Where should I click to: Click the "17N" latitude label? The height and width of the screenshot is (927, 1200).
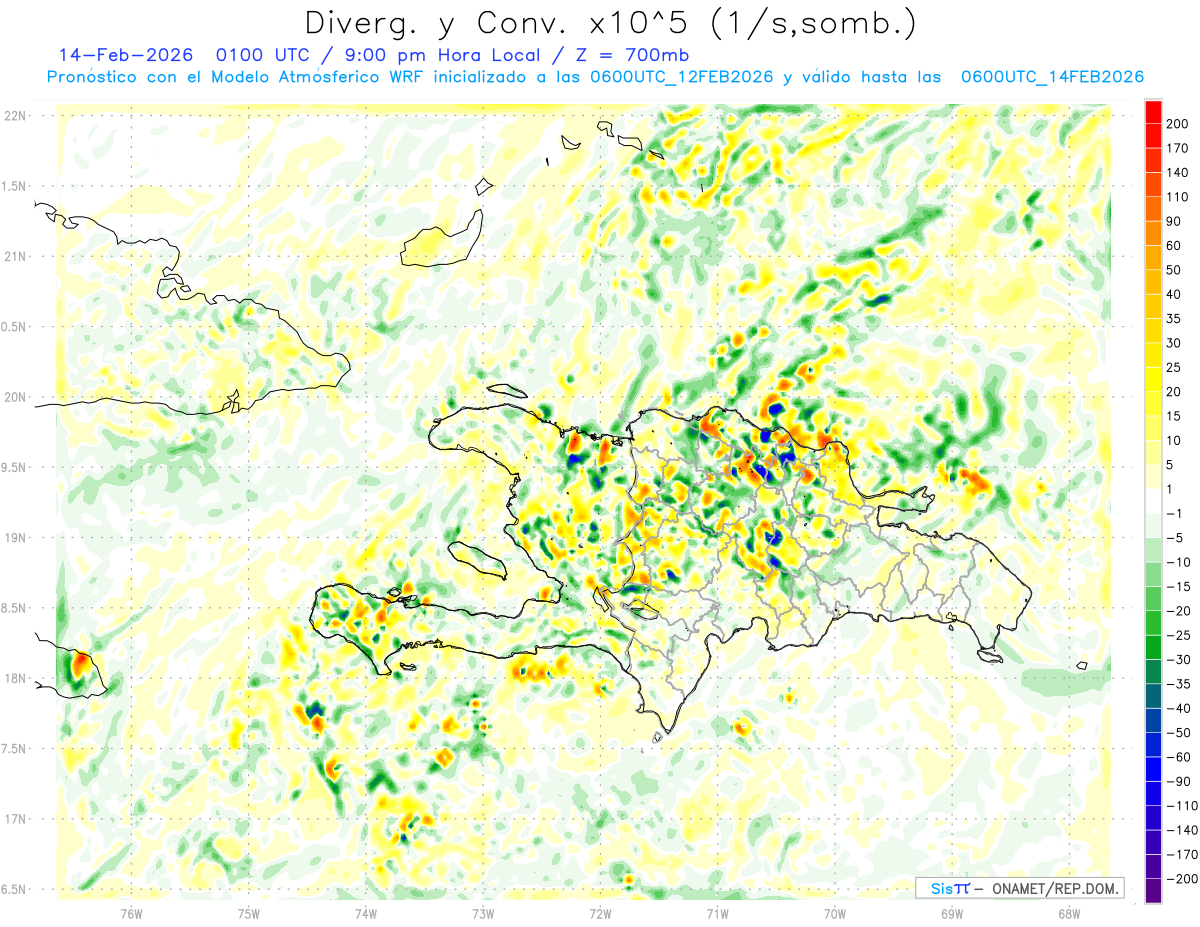pyautogui.click(x=15, y=820)
